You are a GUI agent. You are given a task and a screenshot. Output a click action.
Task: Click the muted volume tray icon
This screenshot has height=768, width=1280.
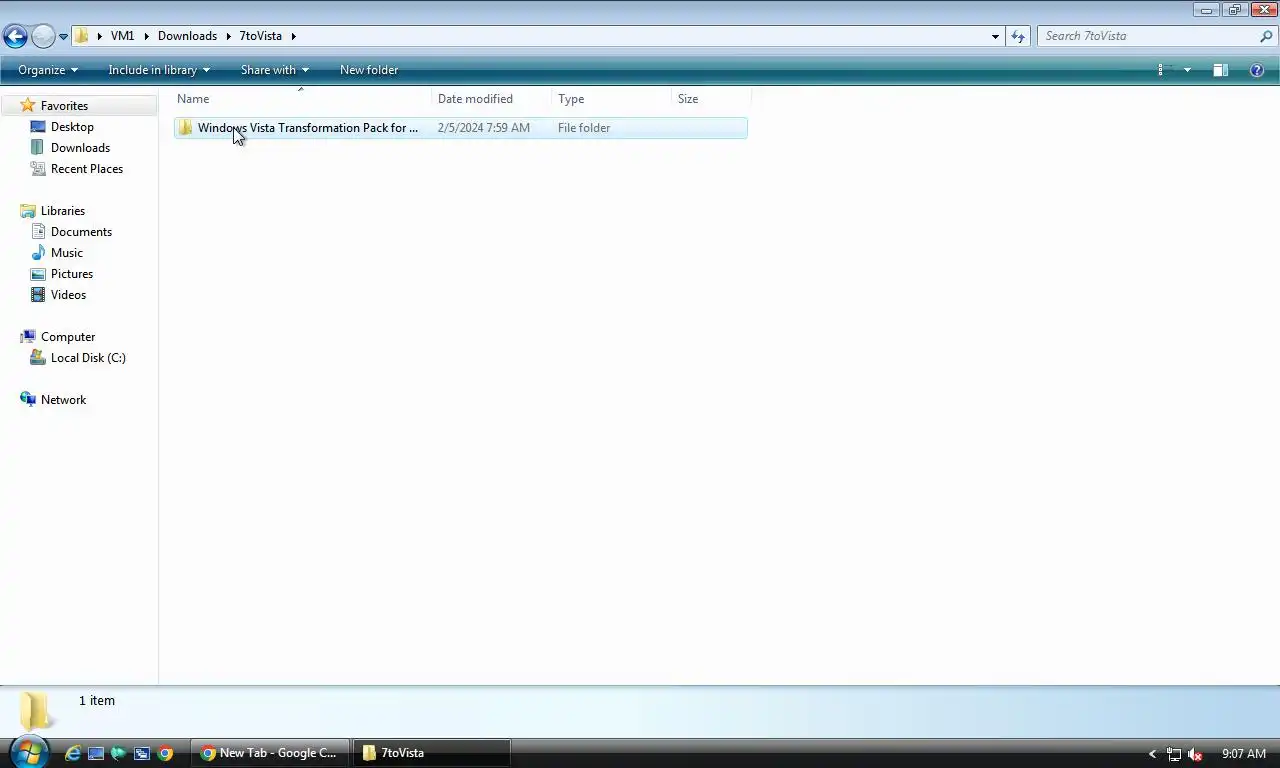[x=1195, y=754]
